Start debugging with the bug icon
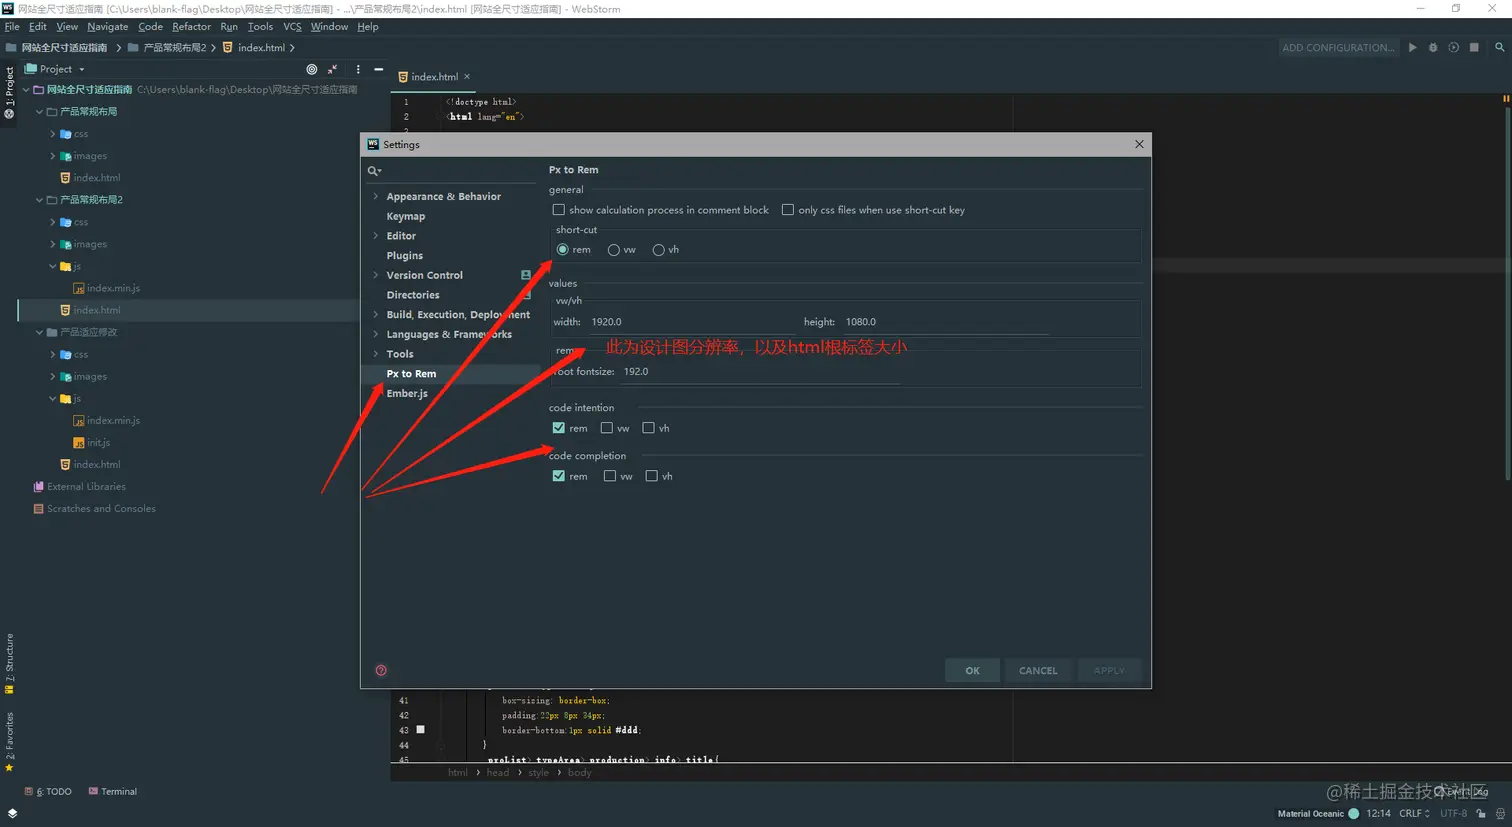The height and width of the screenshot is (827, 1512). (1433, 47)
